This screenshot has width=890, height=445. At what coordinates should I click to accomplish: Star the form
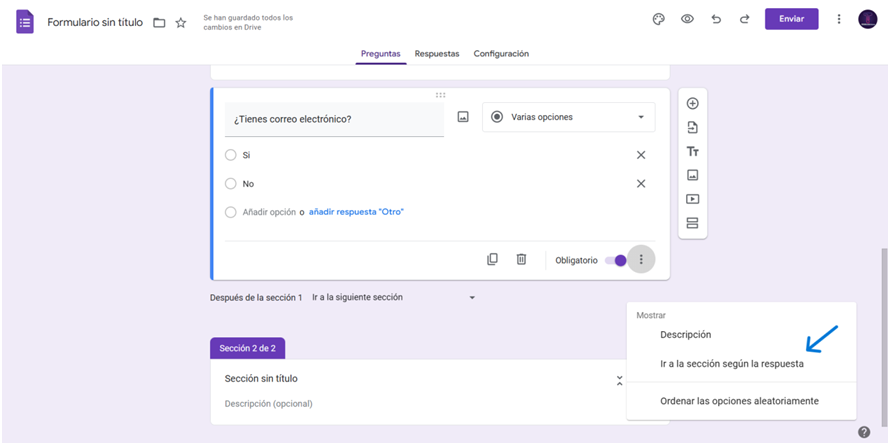pyautogui.click(x=180, y=23)
